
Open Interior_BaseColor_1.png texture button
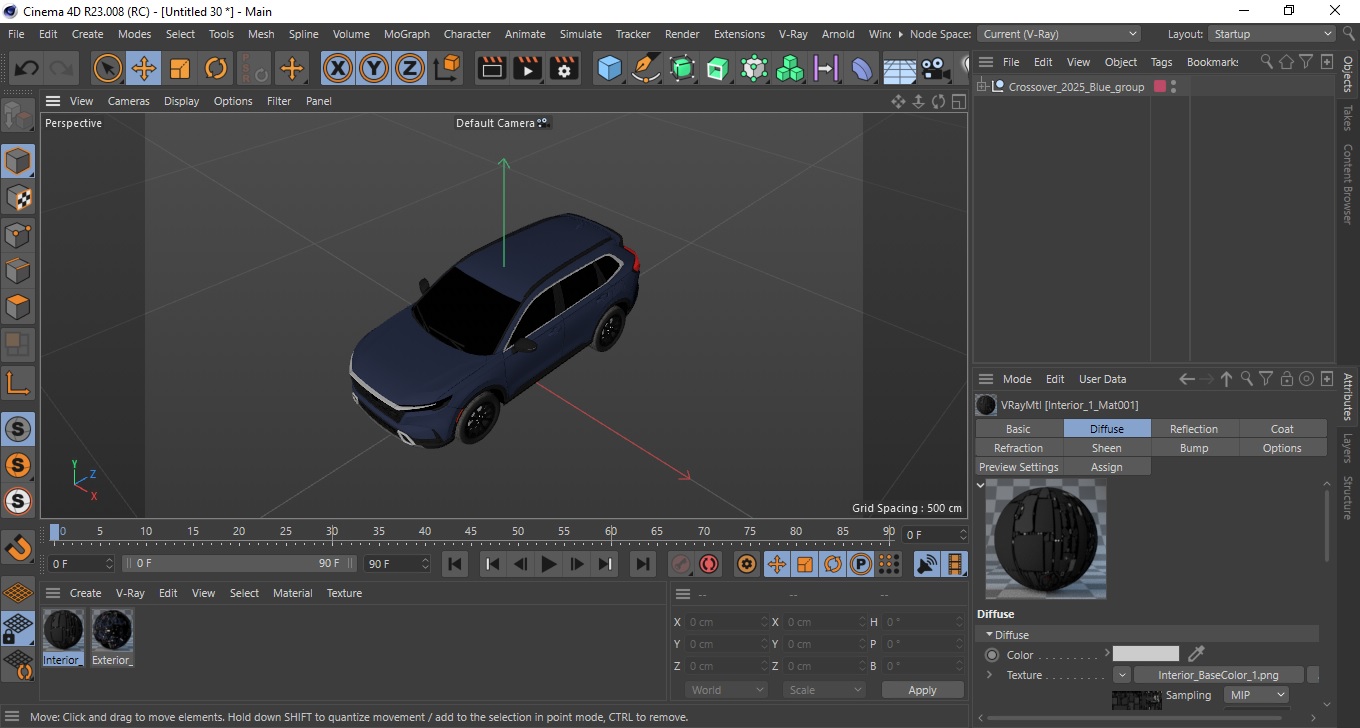click(x=1219, y=675)
